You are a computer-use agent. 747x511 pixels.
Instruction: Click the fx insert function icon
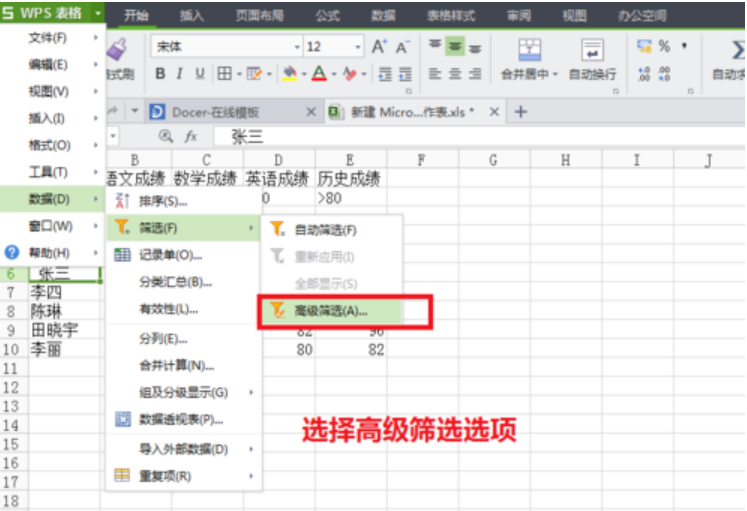pyautogui.click(x=190, y=137)
